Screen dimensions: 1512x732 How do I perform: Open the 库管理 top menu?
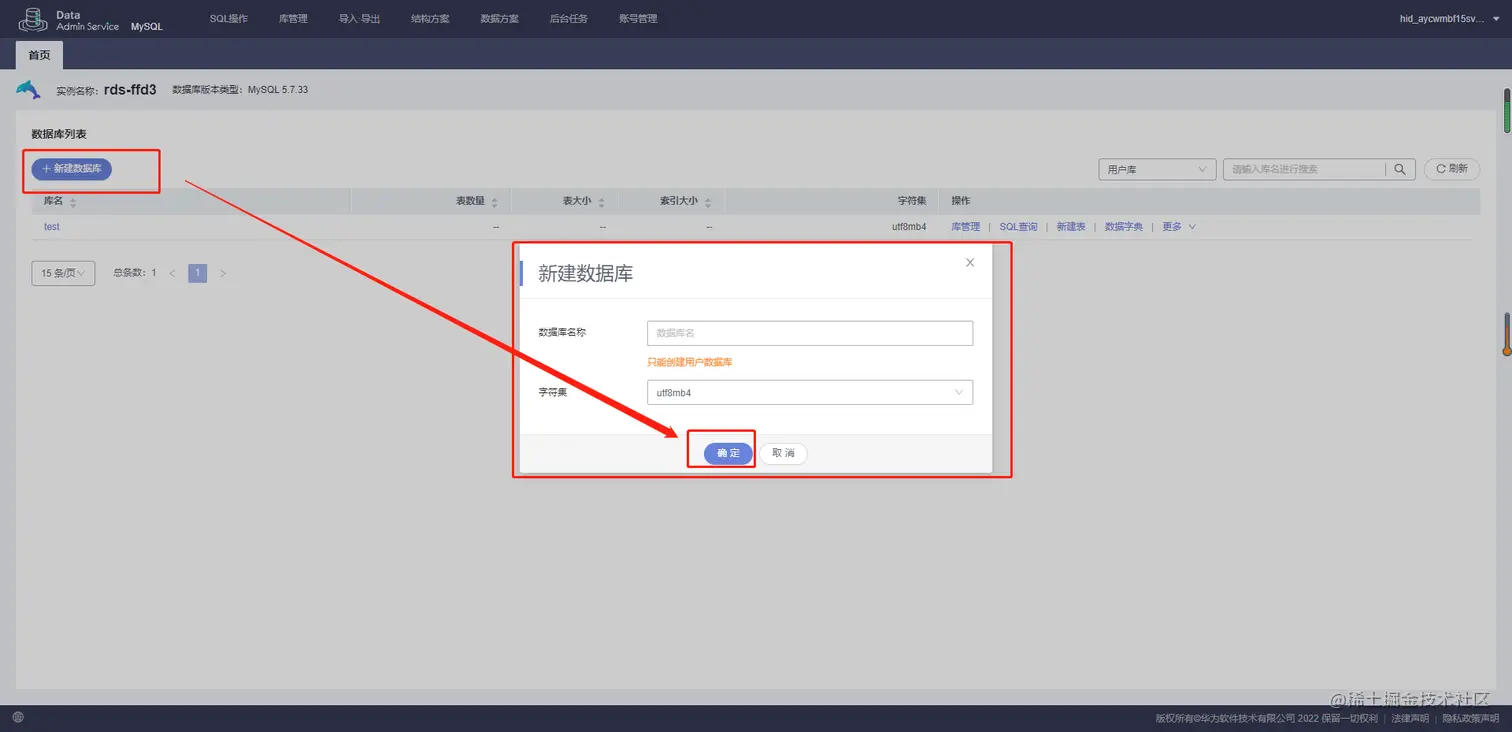pyautogui.click(x=294, y=19)
